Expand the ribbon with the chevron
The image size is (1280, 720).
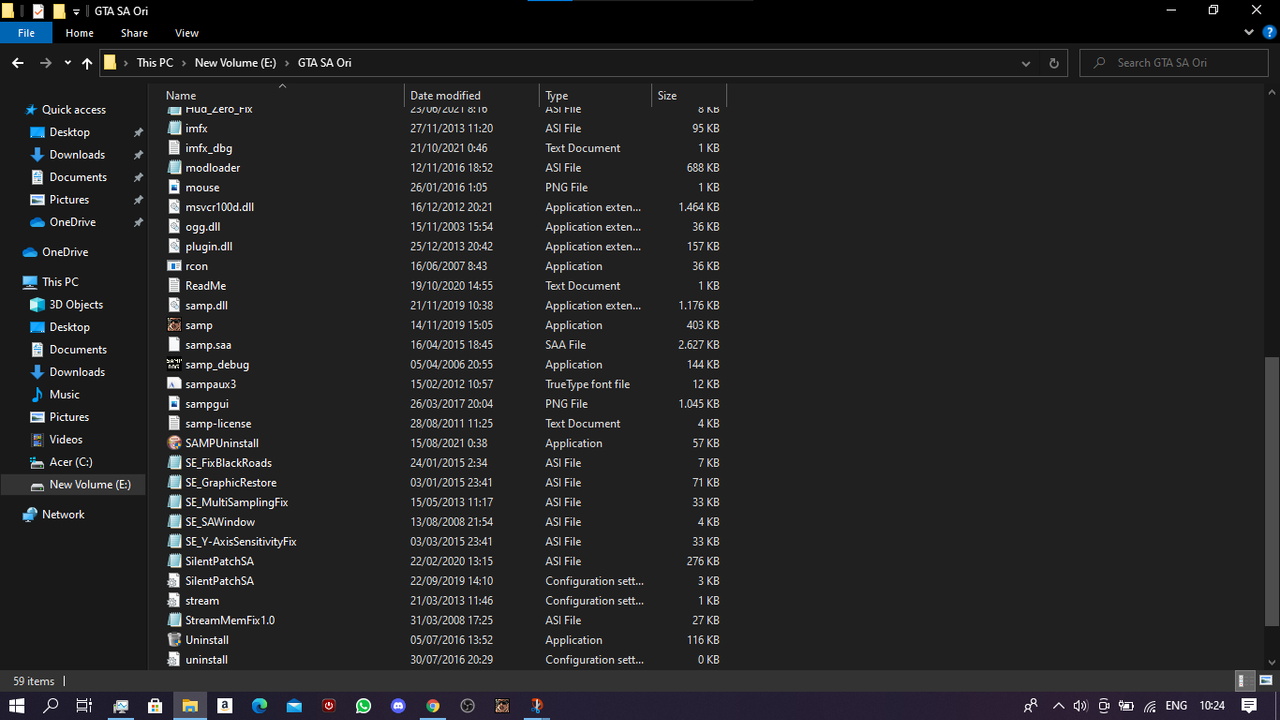tap(1247, 33)
